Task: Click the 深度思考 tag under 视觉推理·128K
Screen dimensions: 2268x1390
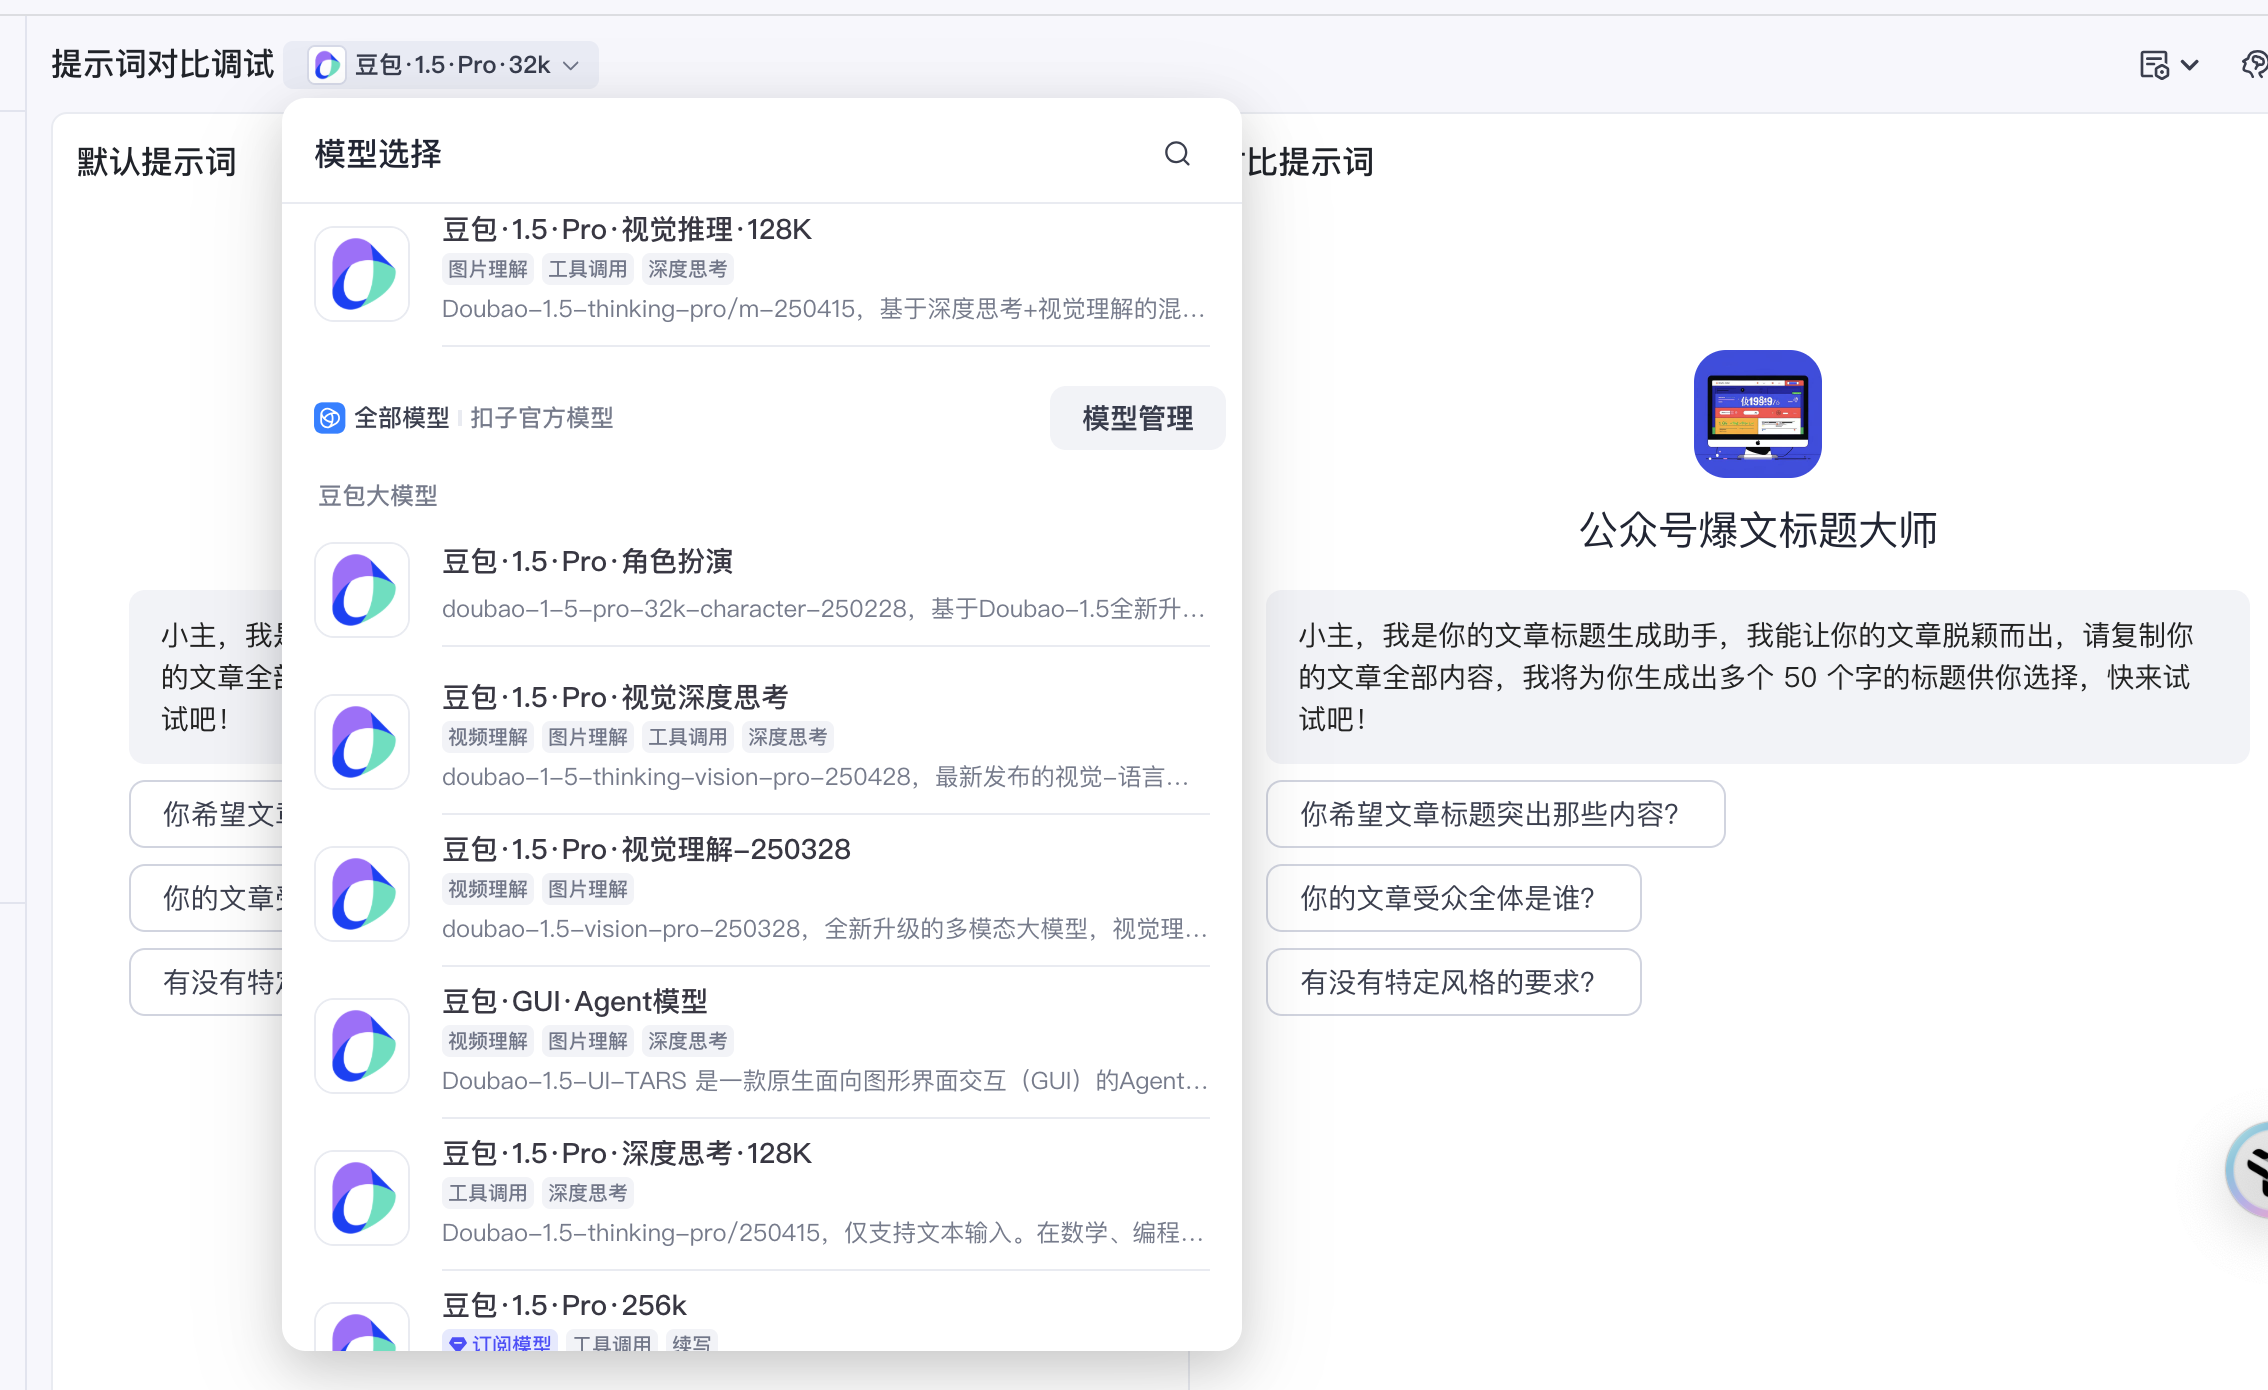Action: point(688,269)
